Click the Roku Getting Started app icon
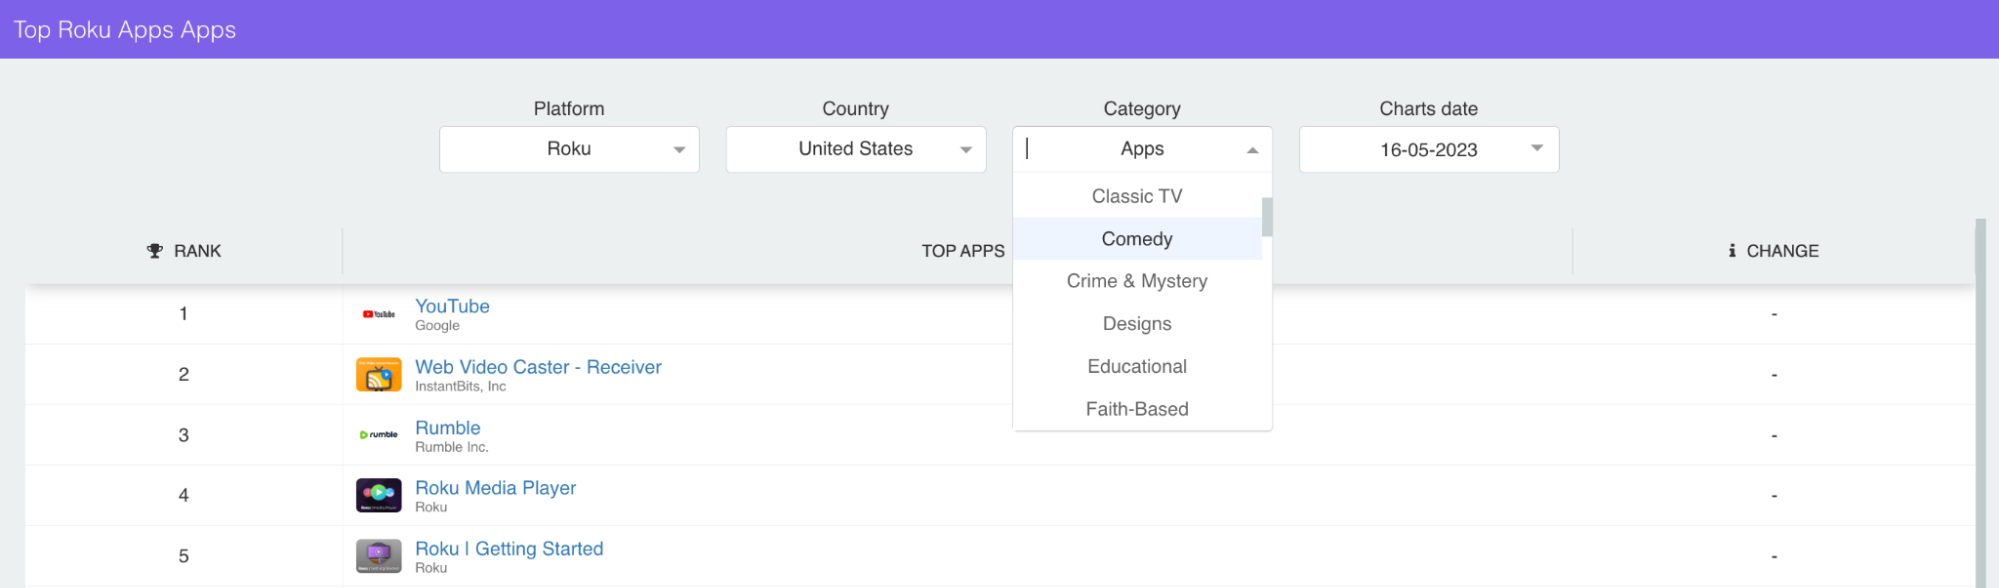1999x588 pixels. tap(378, 556)
